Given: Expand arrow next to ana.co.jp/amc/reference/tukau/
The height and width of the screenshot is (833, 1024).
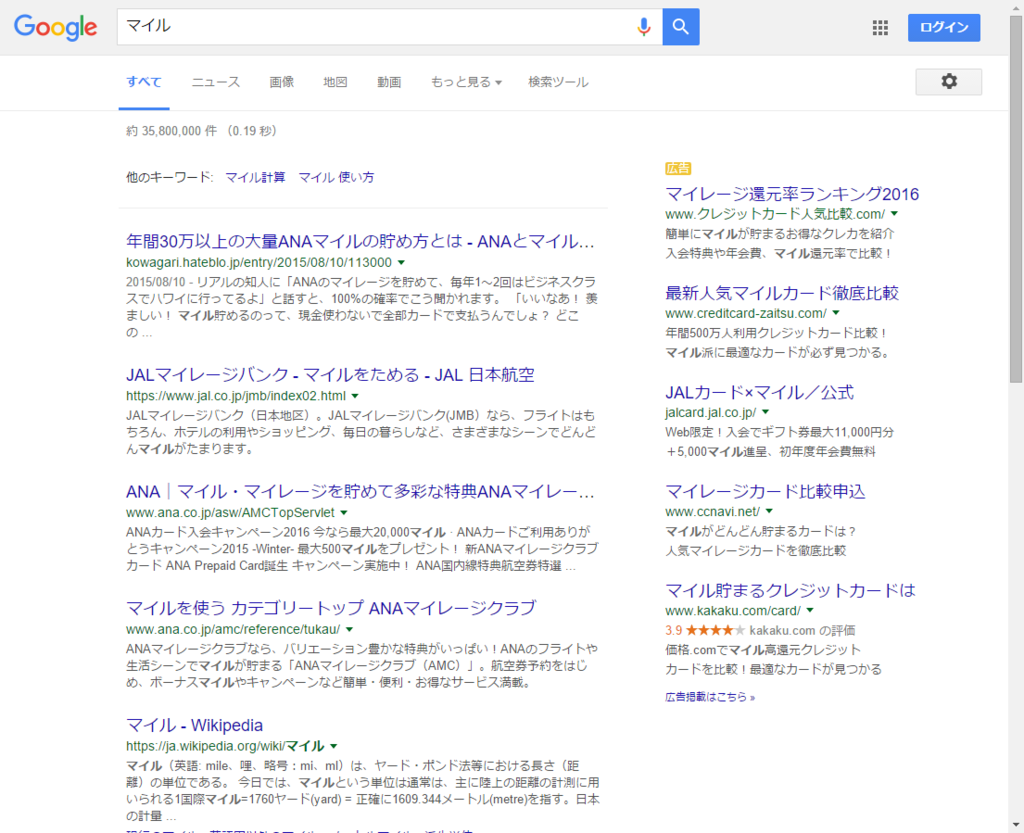Looking at the screenshot, I should point(349,629).
